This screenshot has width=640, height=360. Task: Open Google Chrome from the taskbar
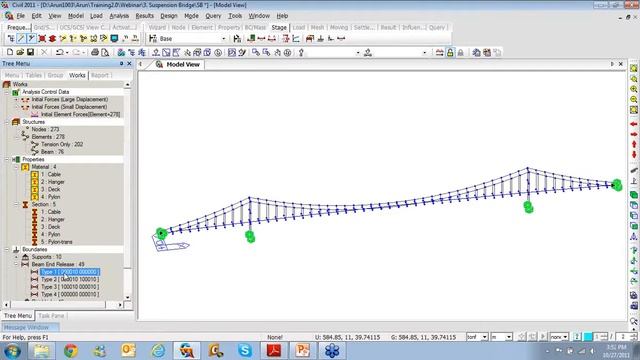(x=71, y=351)
